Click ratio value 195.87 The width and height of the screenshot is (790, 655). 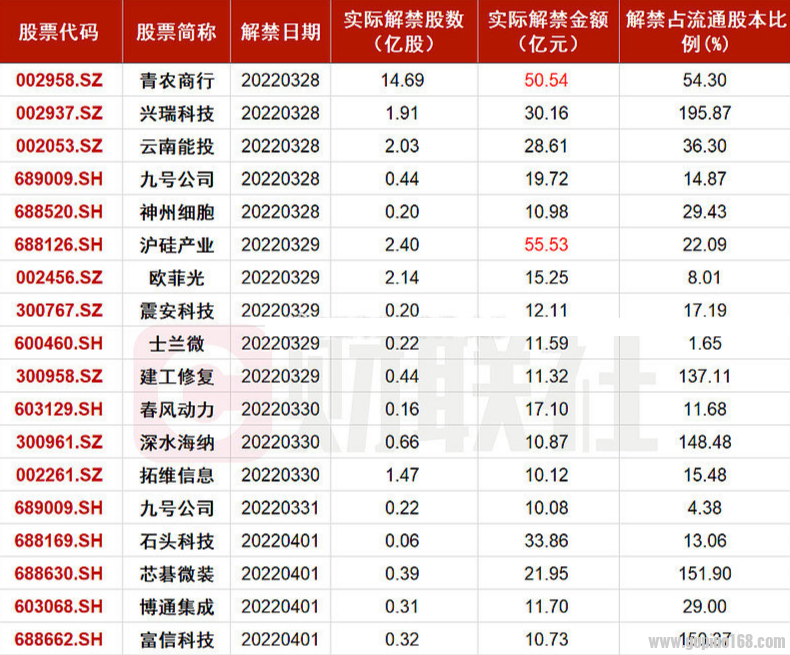point(705,113)
